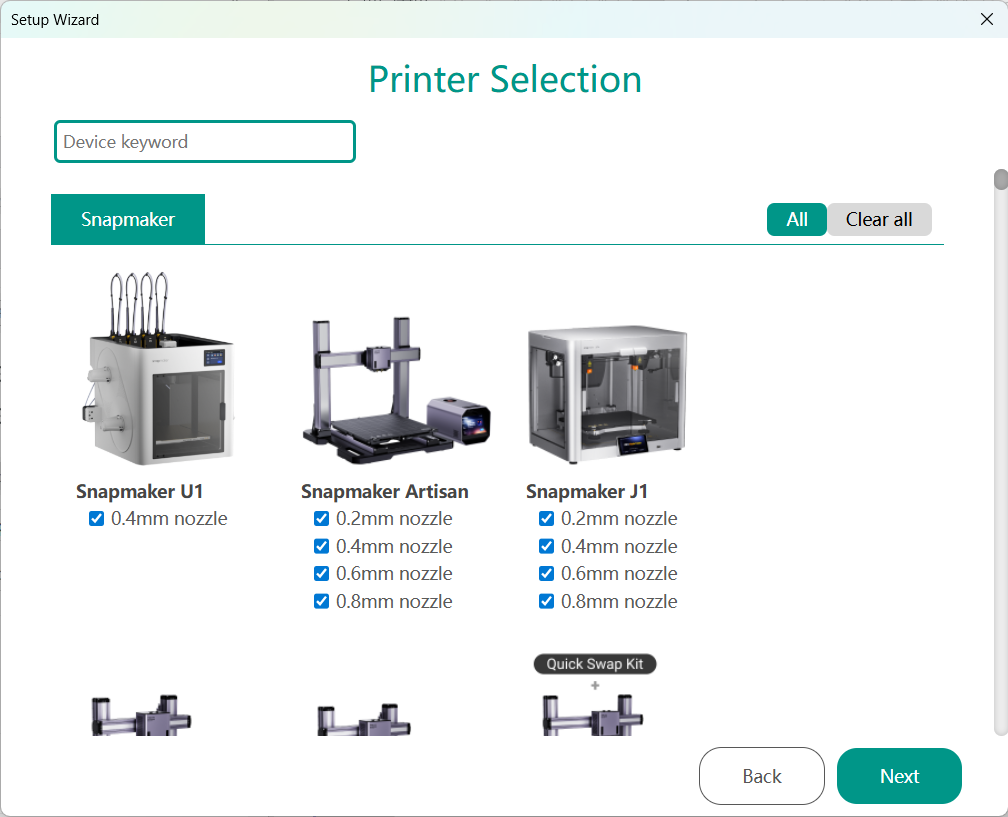Toggle Snapmaker Artisan 0.2mm nozzle checkbox
The width and height of the screenshot is (1008, 817).
pyautogui.click(x=322, y=519)
